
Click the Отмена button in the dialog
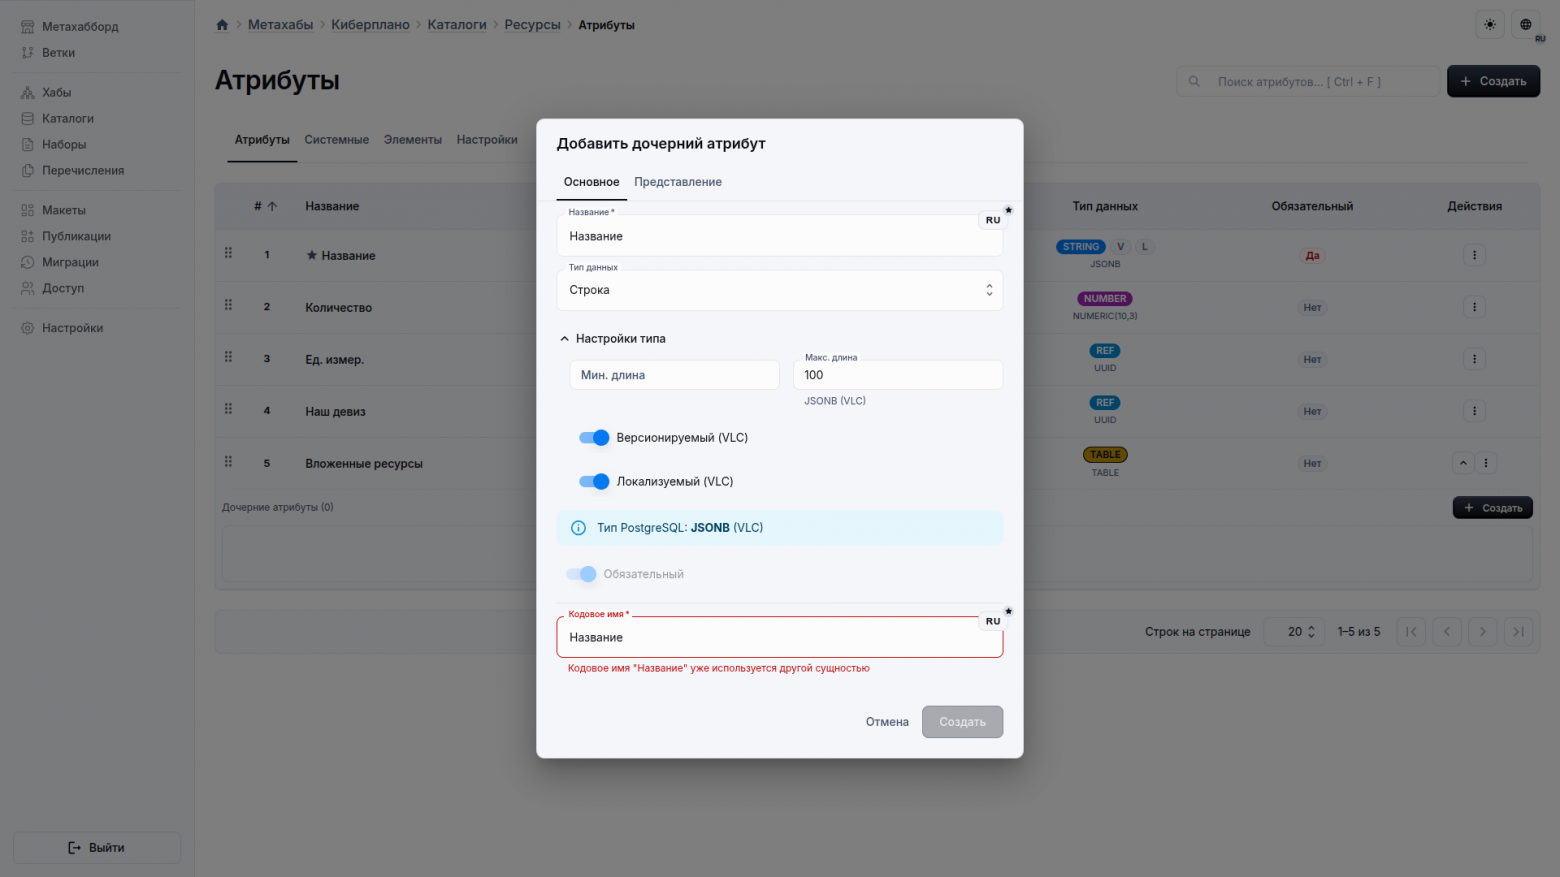point(886,721)
